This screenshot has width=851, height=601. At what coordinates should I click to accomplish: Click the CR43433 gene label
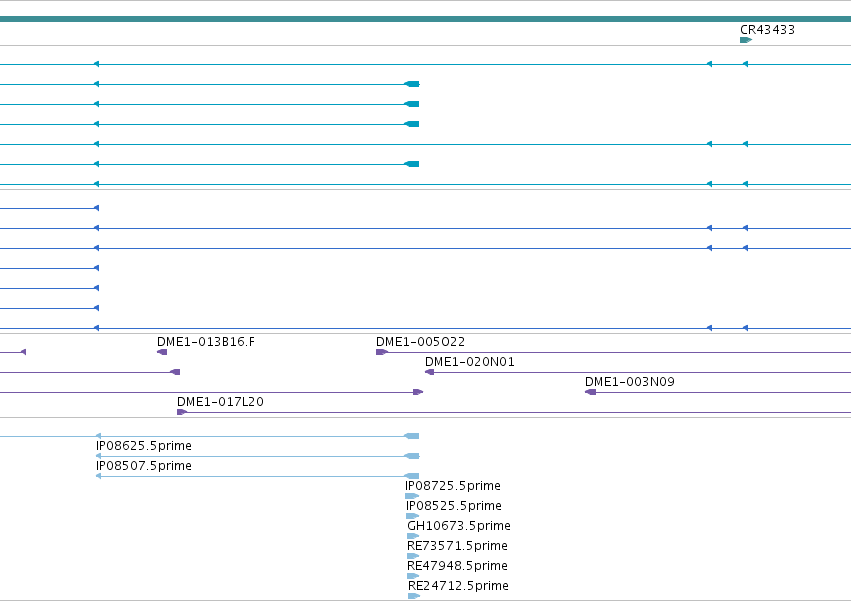[767, 30]
